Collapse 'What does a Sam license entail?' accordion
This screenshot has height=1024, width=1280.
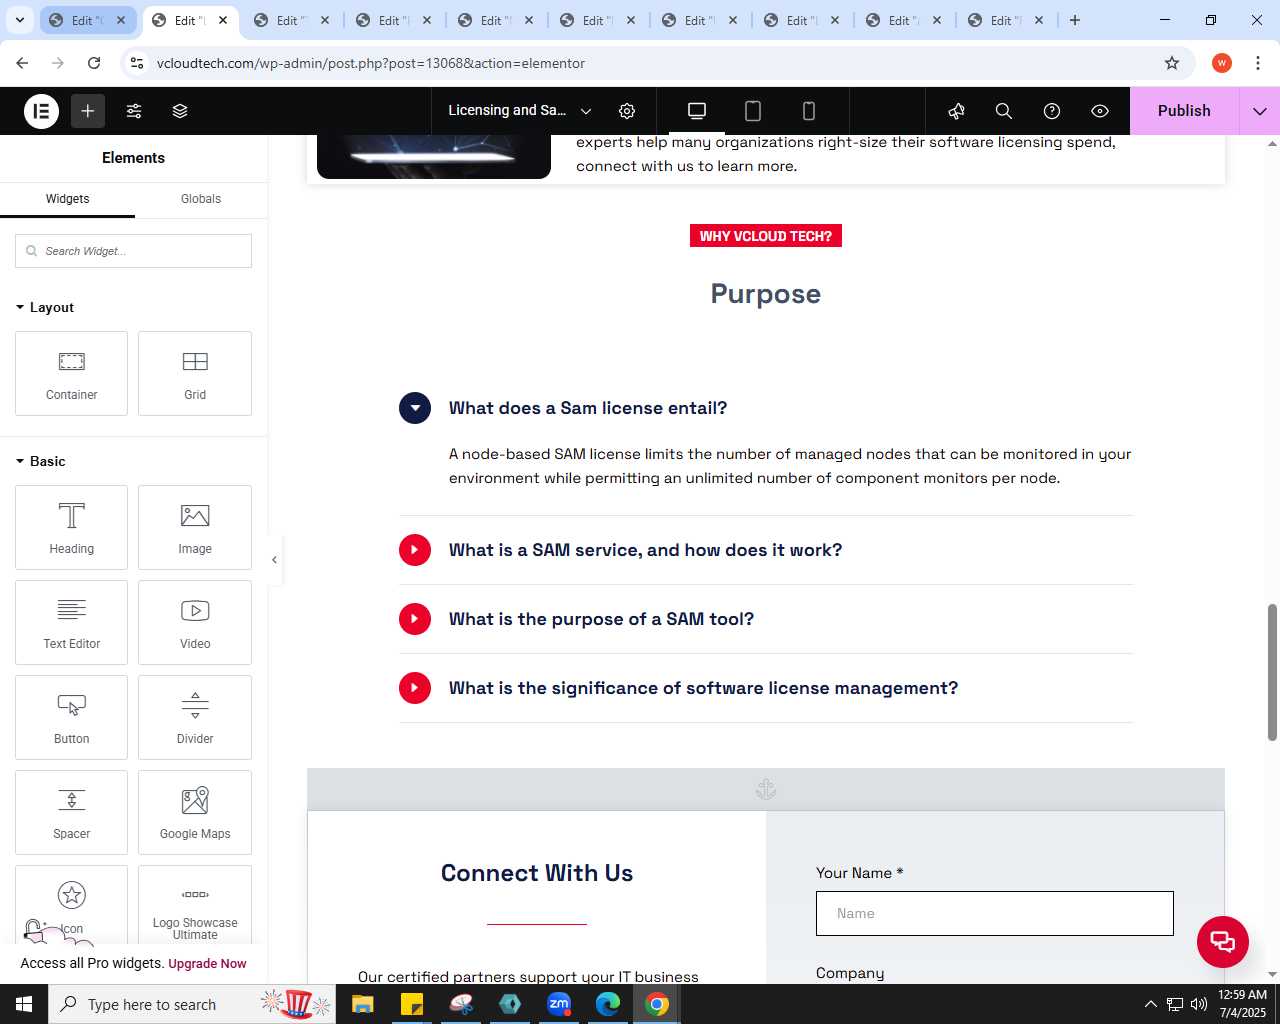414,408
